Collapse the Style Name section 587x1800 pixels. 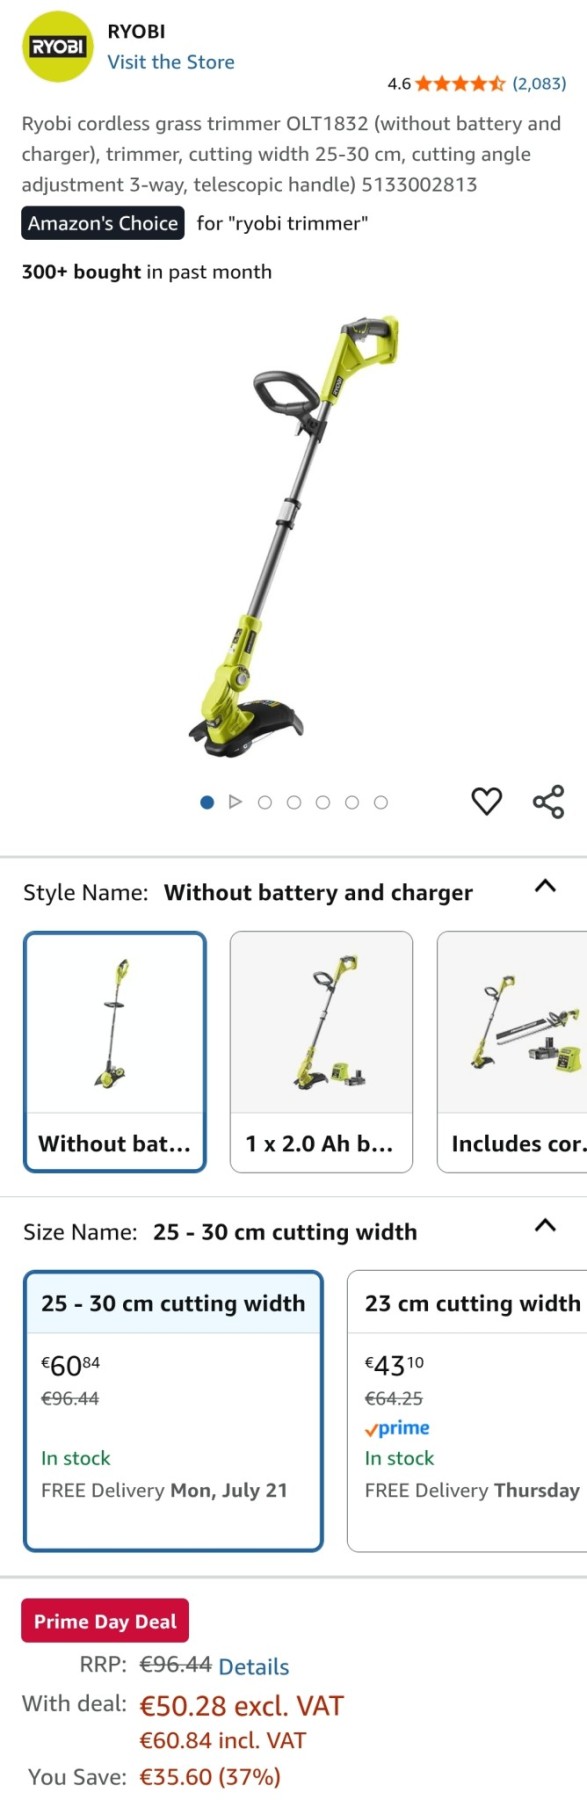545,886
